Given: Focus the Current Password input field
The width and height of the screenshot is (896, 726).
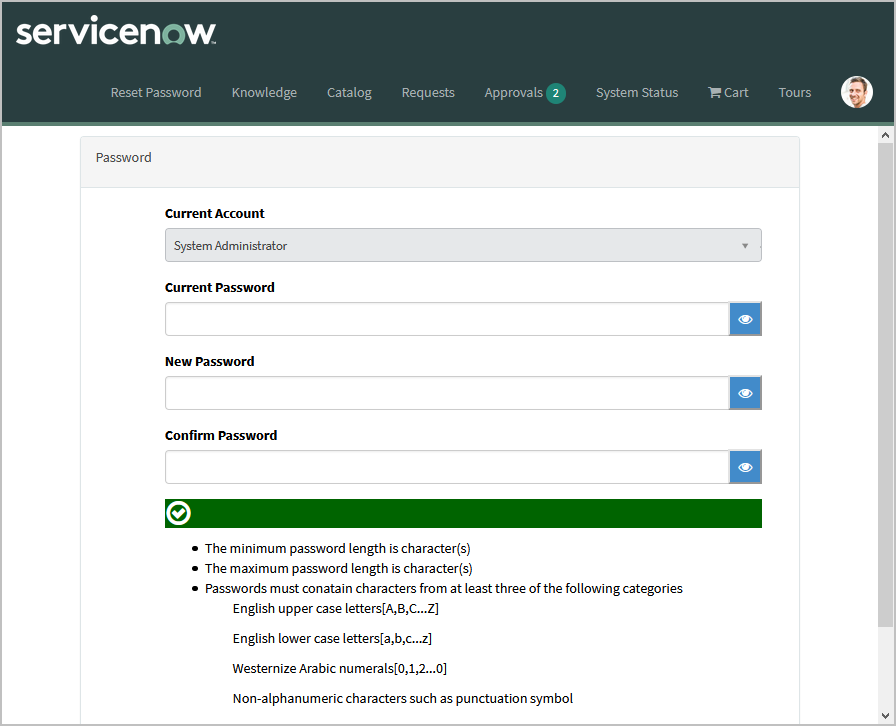Looking at the screenshot, I should tap(447, 319).
